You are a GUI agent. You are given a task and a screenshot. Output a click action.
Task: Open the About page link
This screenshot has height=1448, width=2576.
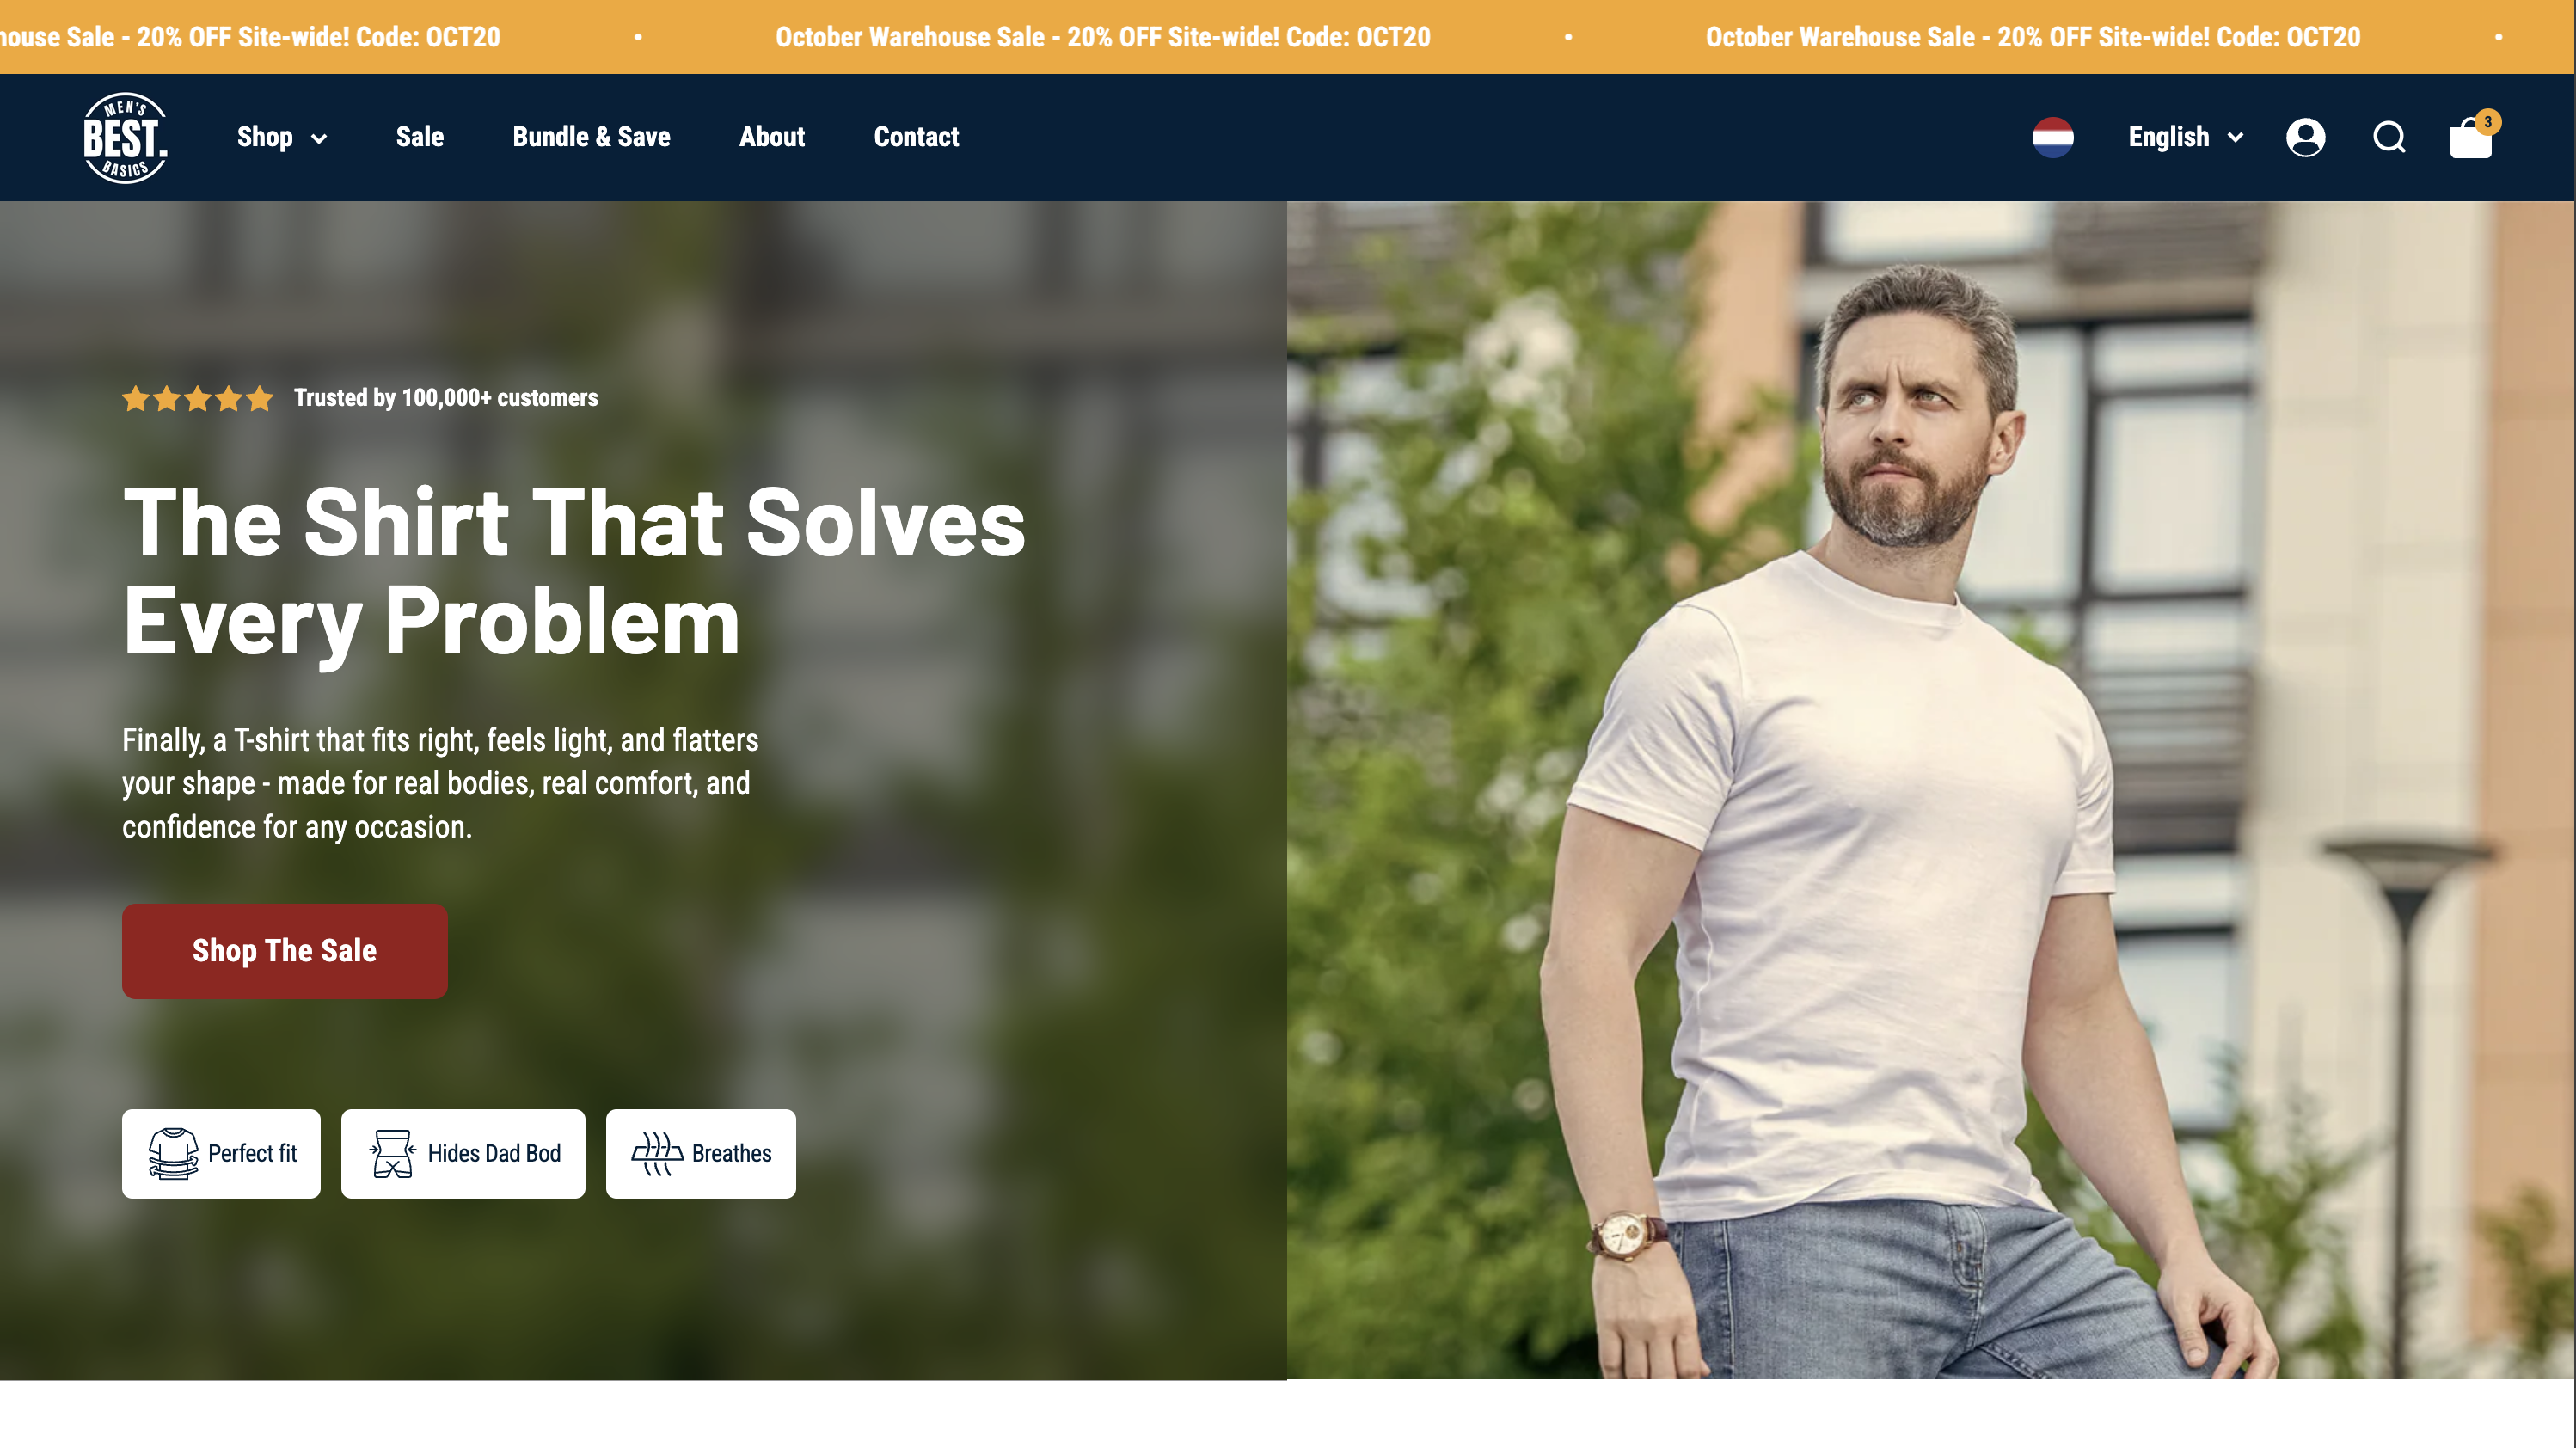pyautogui.click(x=771, y=137)
